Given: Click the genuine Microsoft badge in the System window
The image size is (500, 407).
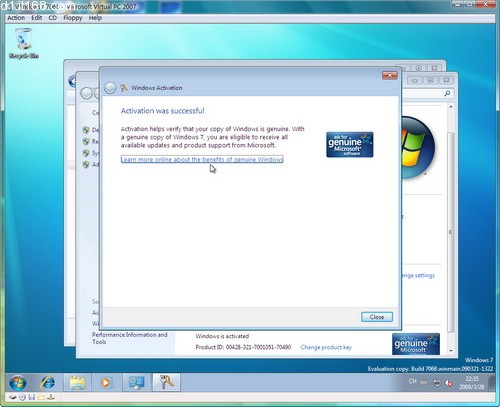Looking at the screenshot, I should [x=416, y=344].
